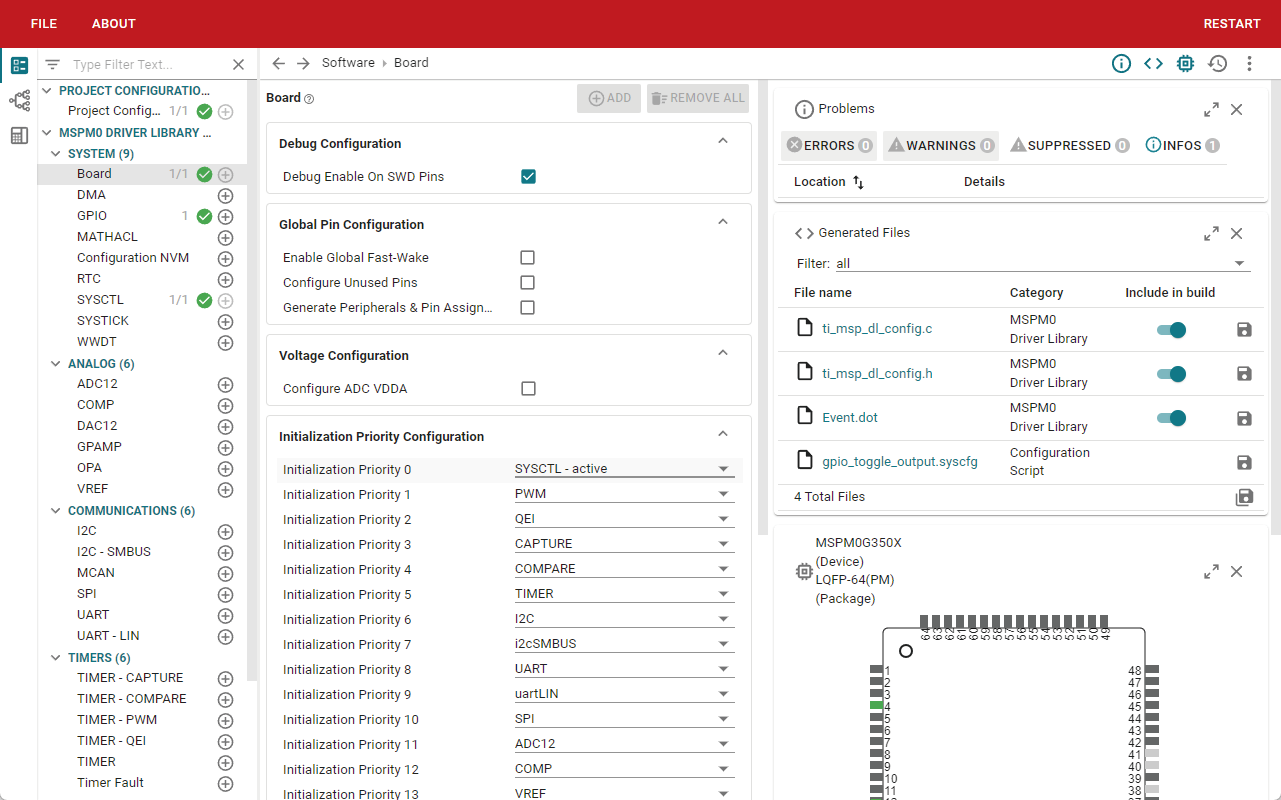The height and width of the screenshot is (800, 1281).
Task: Add an I2C instance with plus icon
Action: [225, 532]
